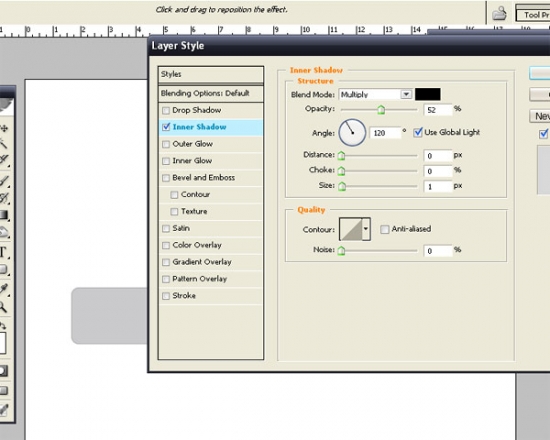Viewport: 550px width, 440px height.
Task: Enable the Outer Glow checkbox
Action: [166, 144]
